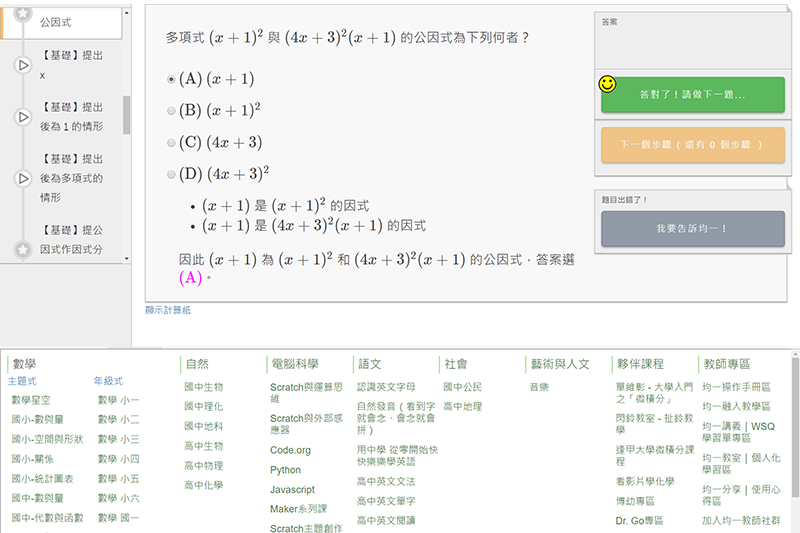This screenshot has width=800, height=533.
Task: Open the 數學 小四 grade link
Action: [118, 459]
